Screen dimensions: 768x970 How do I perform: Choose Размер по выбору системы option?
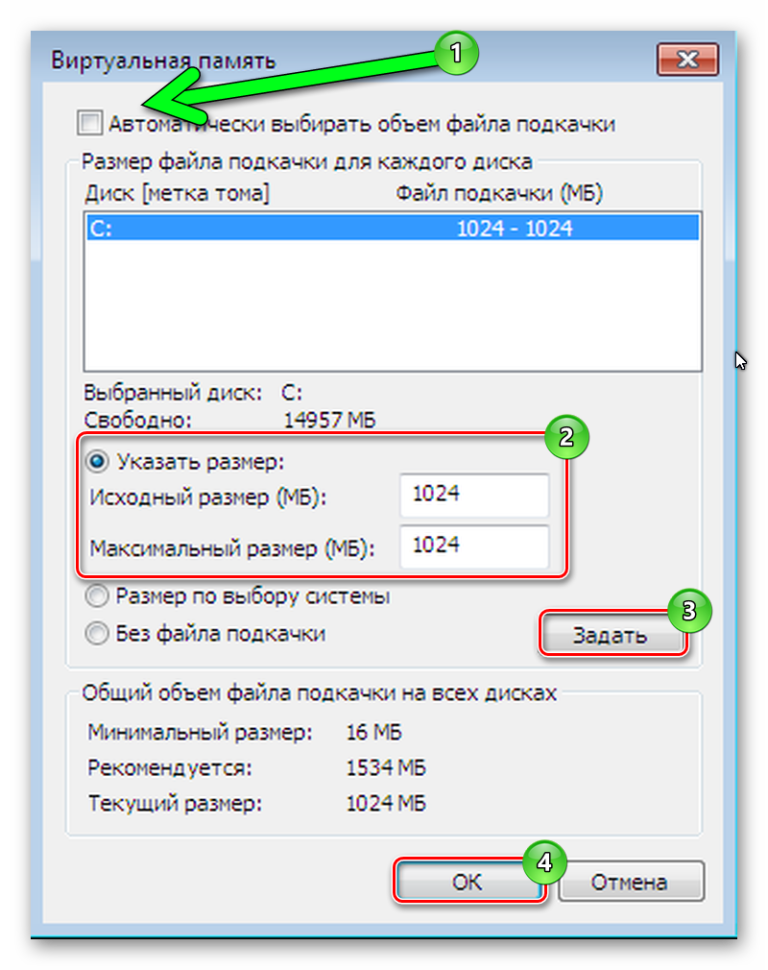97,596
